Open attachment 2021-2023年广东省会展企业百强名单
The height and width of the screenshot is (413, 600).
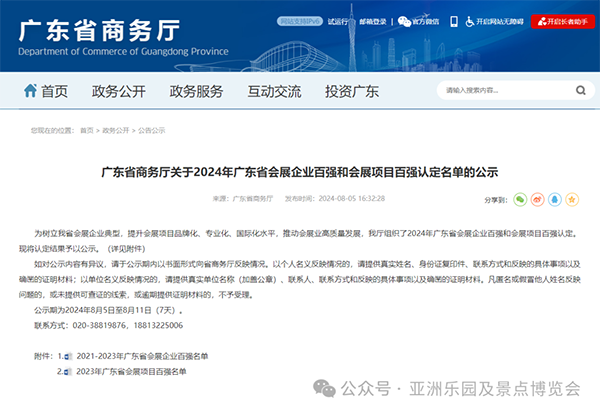(x=138, y=355)
